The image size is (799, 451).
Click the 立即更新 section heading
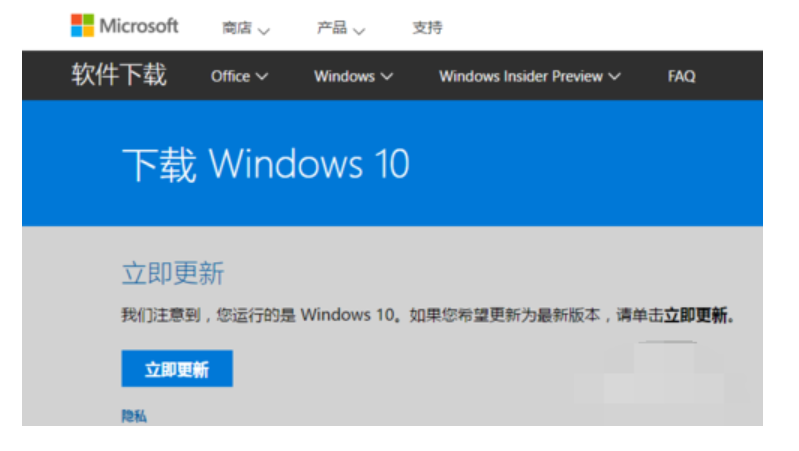[173, 273]
